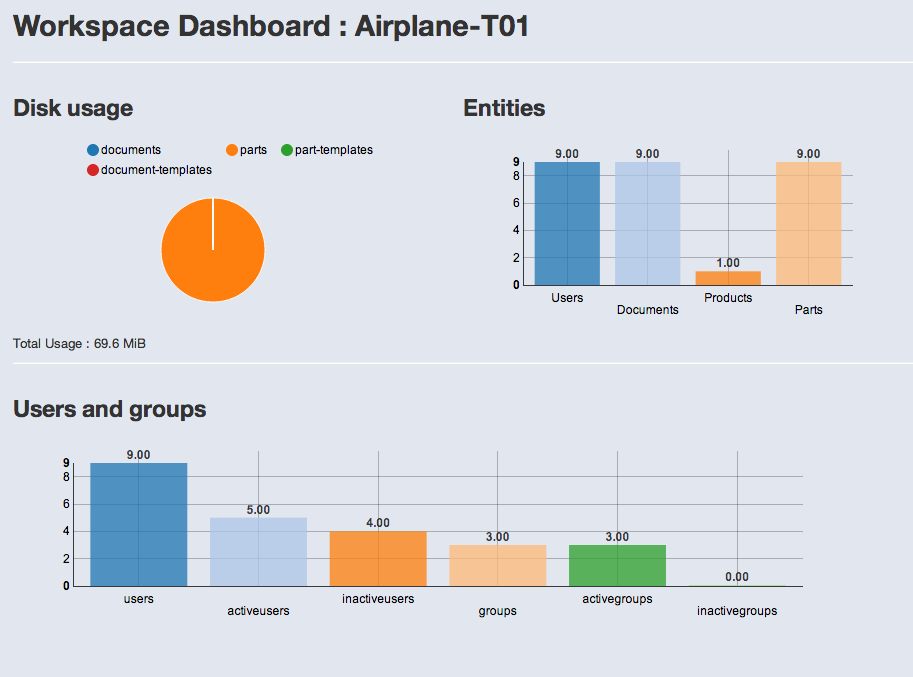Click the orange inactiveusers bar
Screen dimensions: 913x677
[x=378, y=558]
